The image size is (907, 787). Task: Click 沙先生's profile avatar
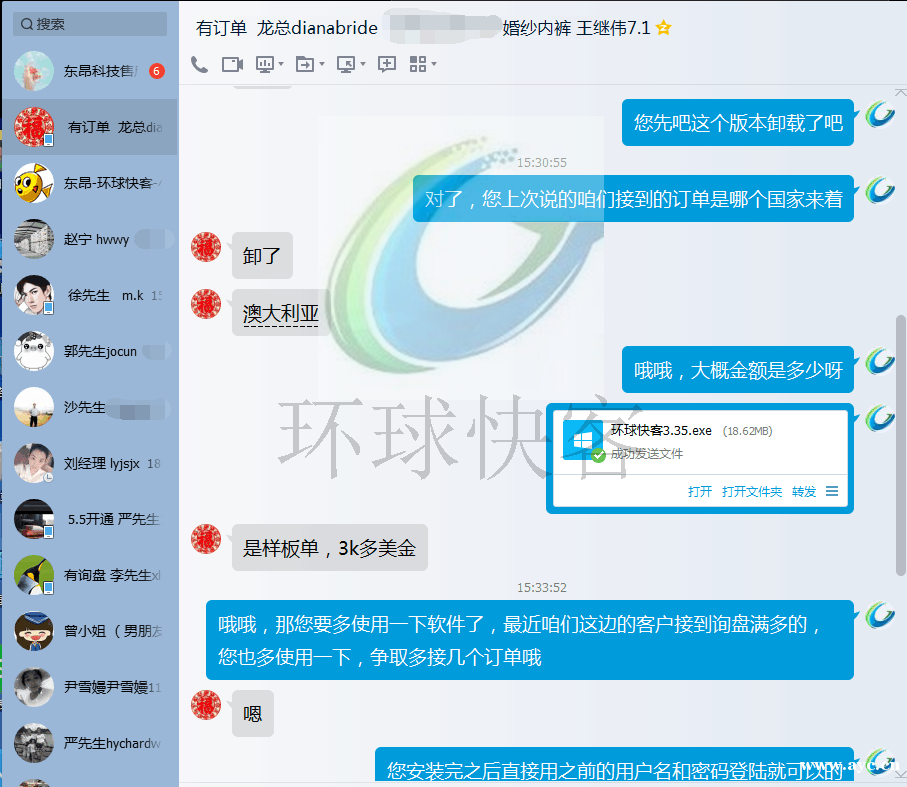(33, 407)
